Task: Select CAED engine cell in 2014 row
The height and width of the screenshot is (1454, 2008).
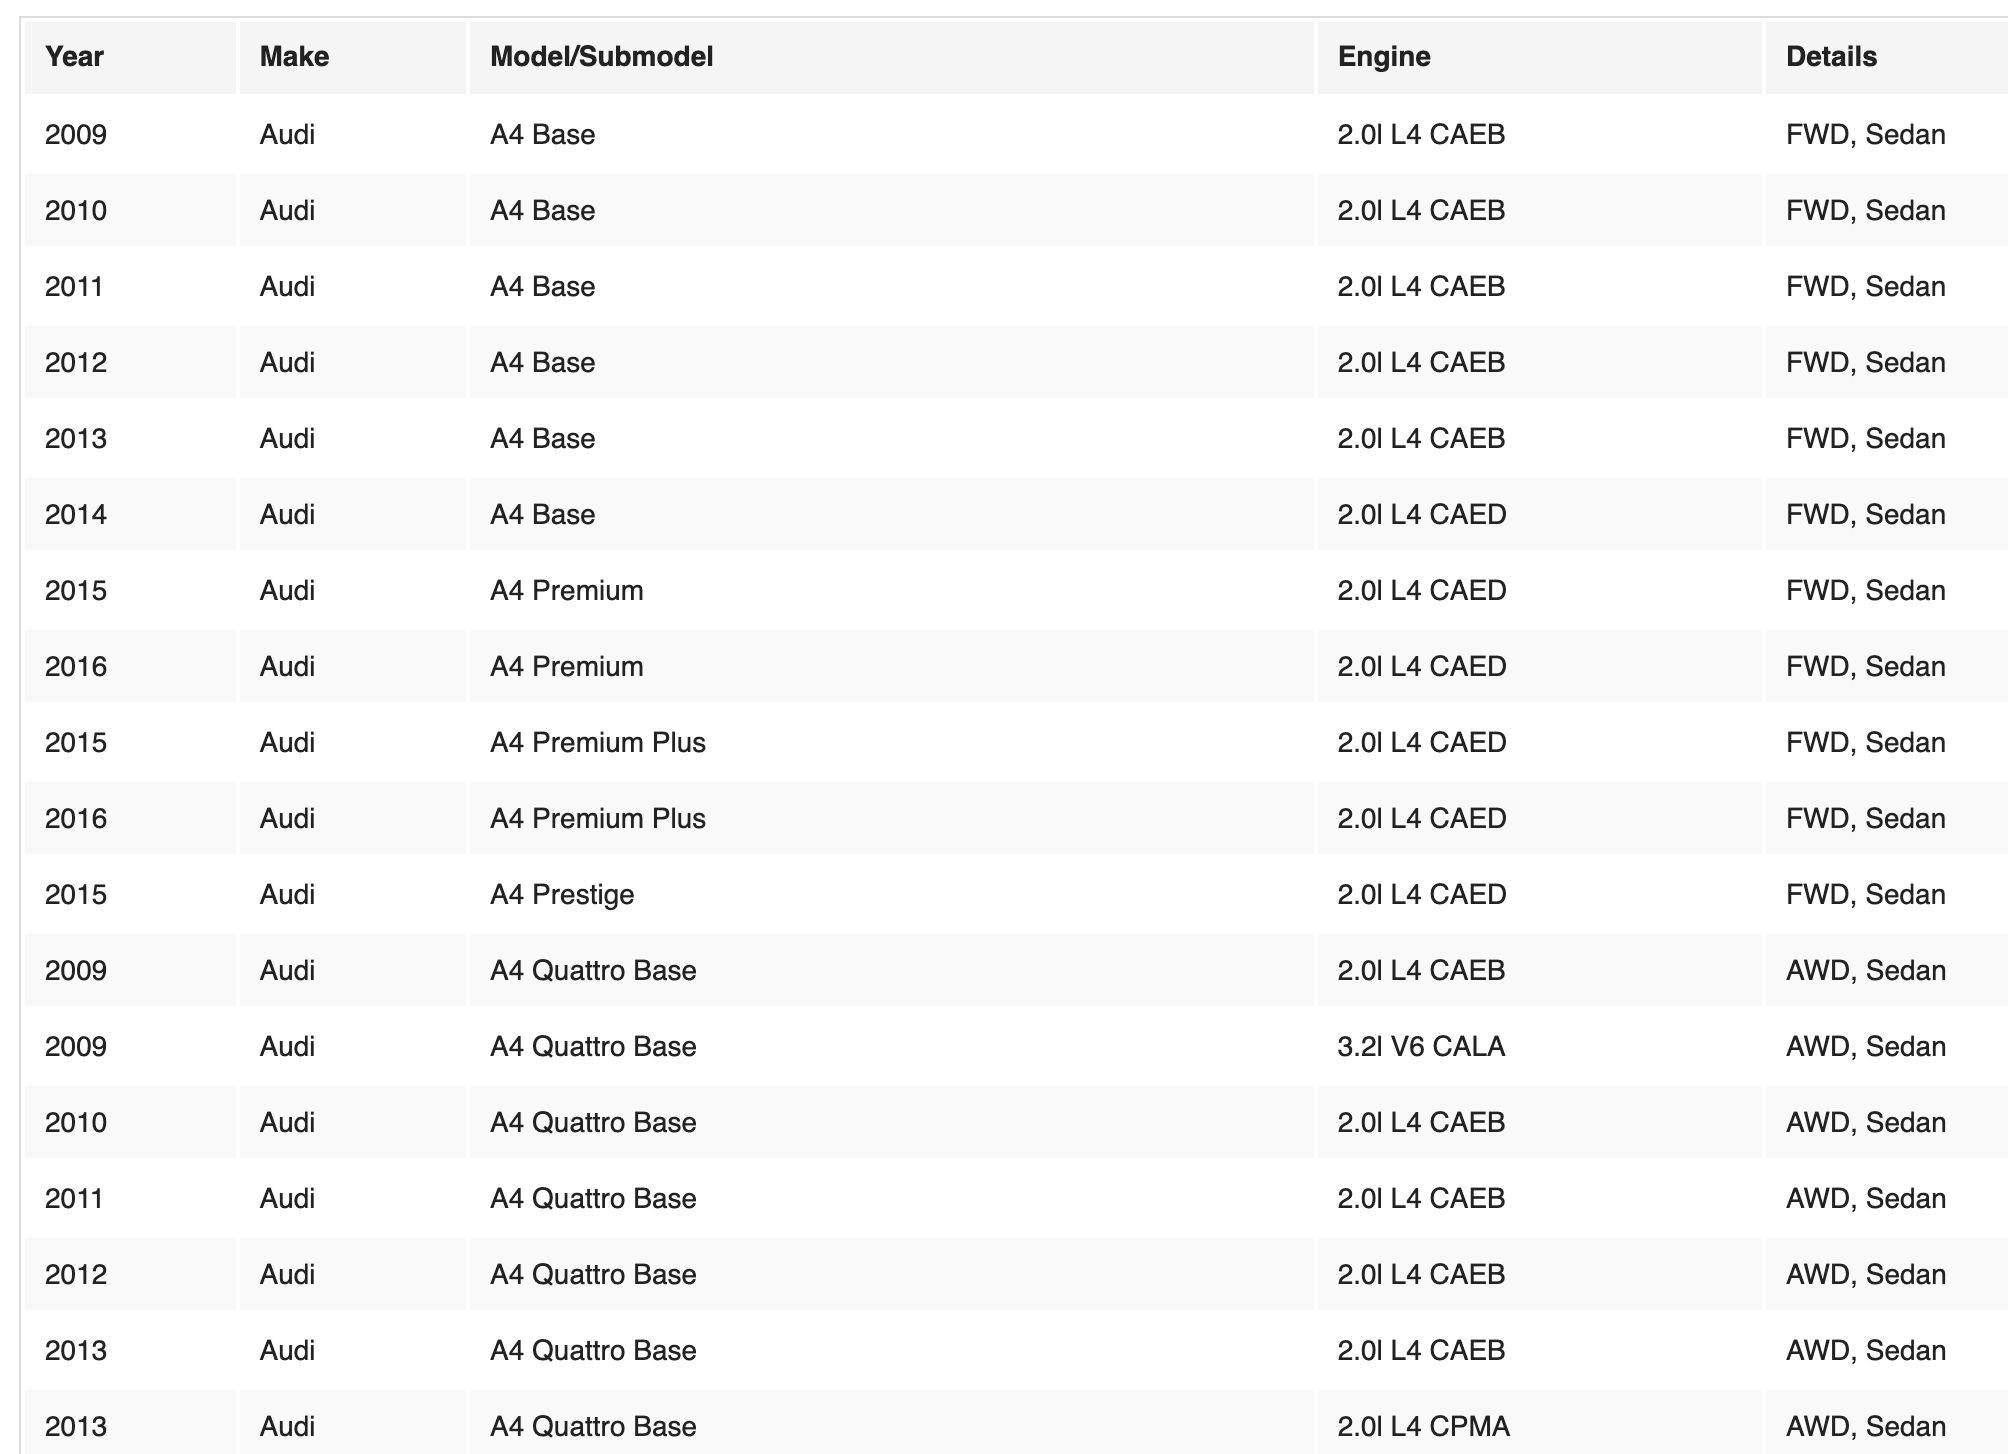Action: (x=1421, y=515)
